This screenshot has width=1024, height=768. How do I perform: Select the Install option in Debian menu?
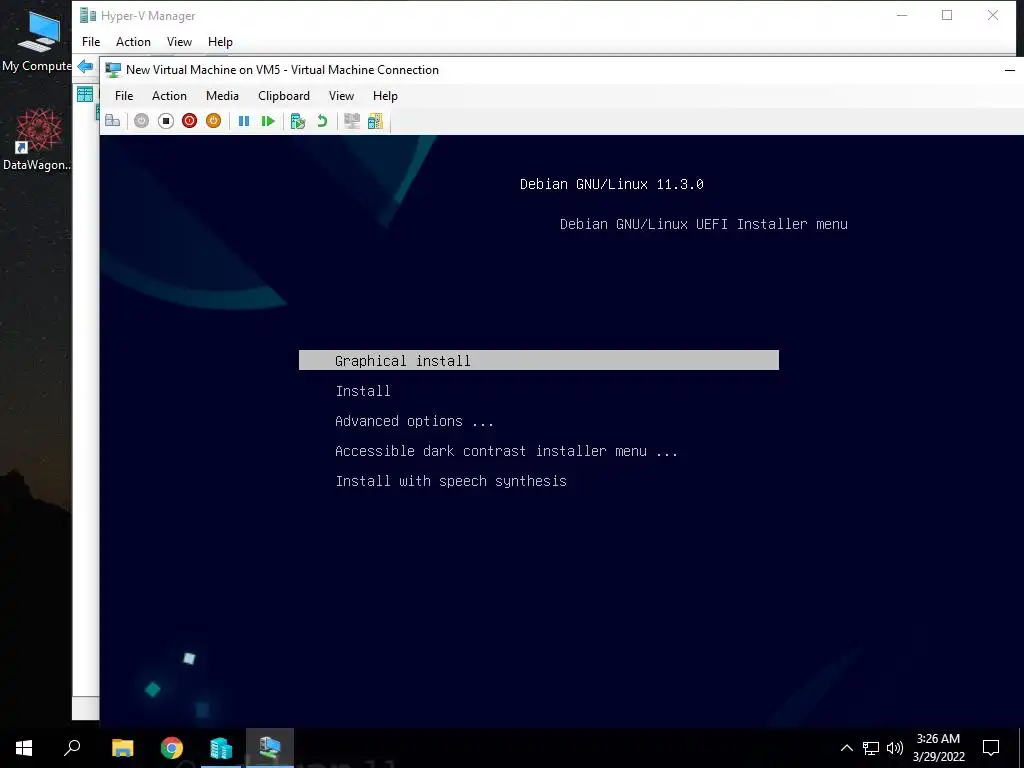click(362, 391)
